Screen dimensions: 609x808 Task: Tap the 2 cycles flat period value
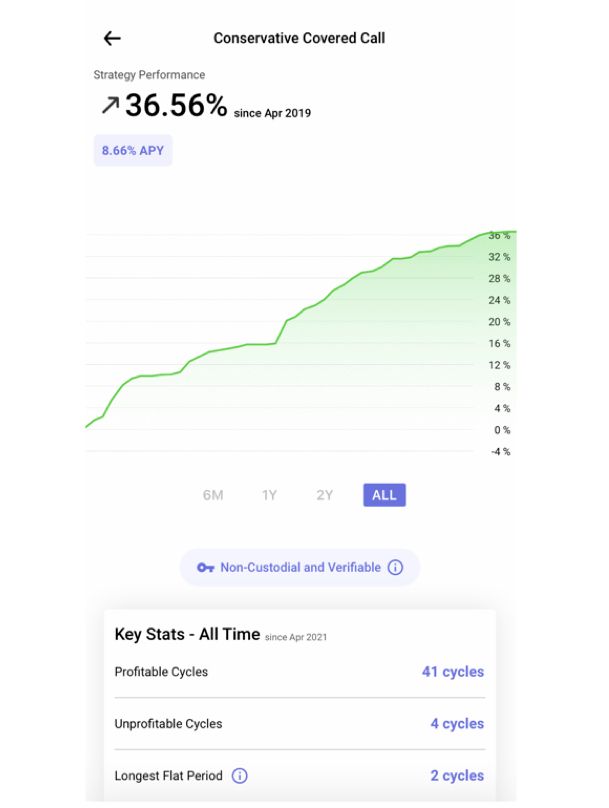457,776
